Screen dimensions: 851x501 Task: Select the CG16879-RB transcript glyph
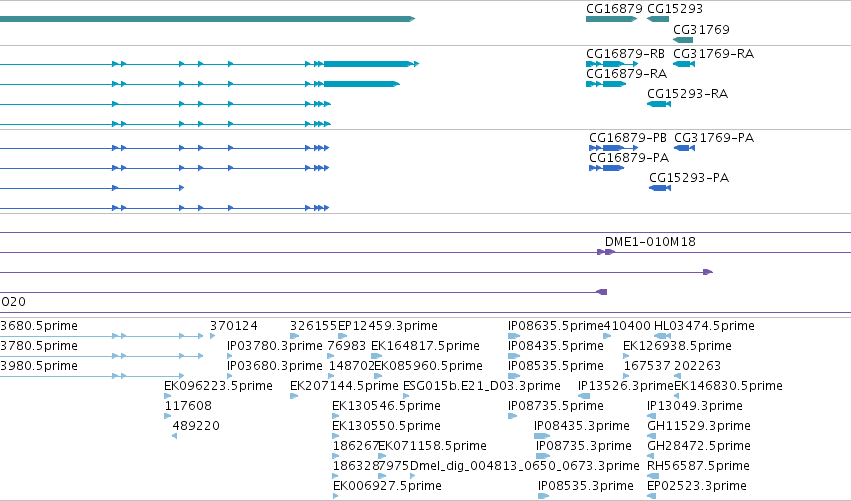(x=612, y=64)
